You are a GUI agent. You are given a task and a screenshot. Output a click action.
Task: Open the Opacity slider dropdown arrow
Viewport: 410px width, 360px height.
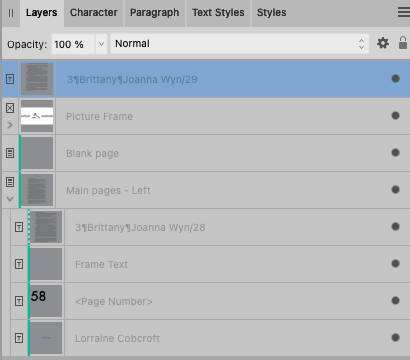pyautogui.click(x=101, y=44)
